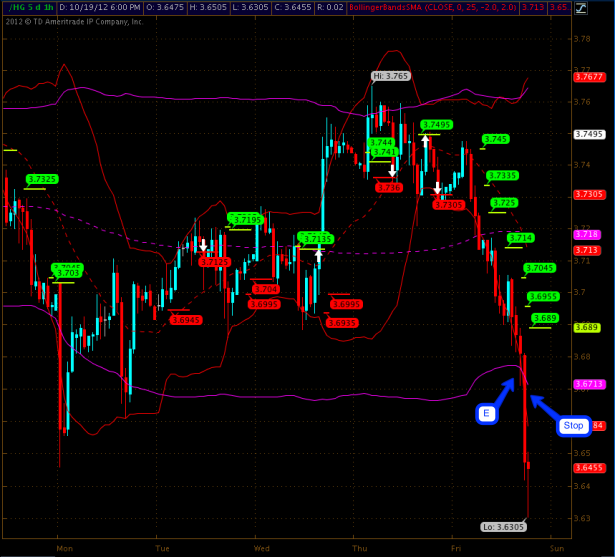The width and height of the screenshot is (615, 557).
Task: Select the red 3.7677 price axis tag
Action: pyautogui.click(x=588, y=77)
